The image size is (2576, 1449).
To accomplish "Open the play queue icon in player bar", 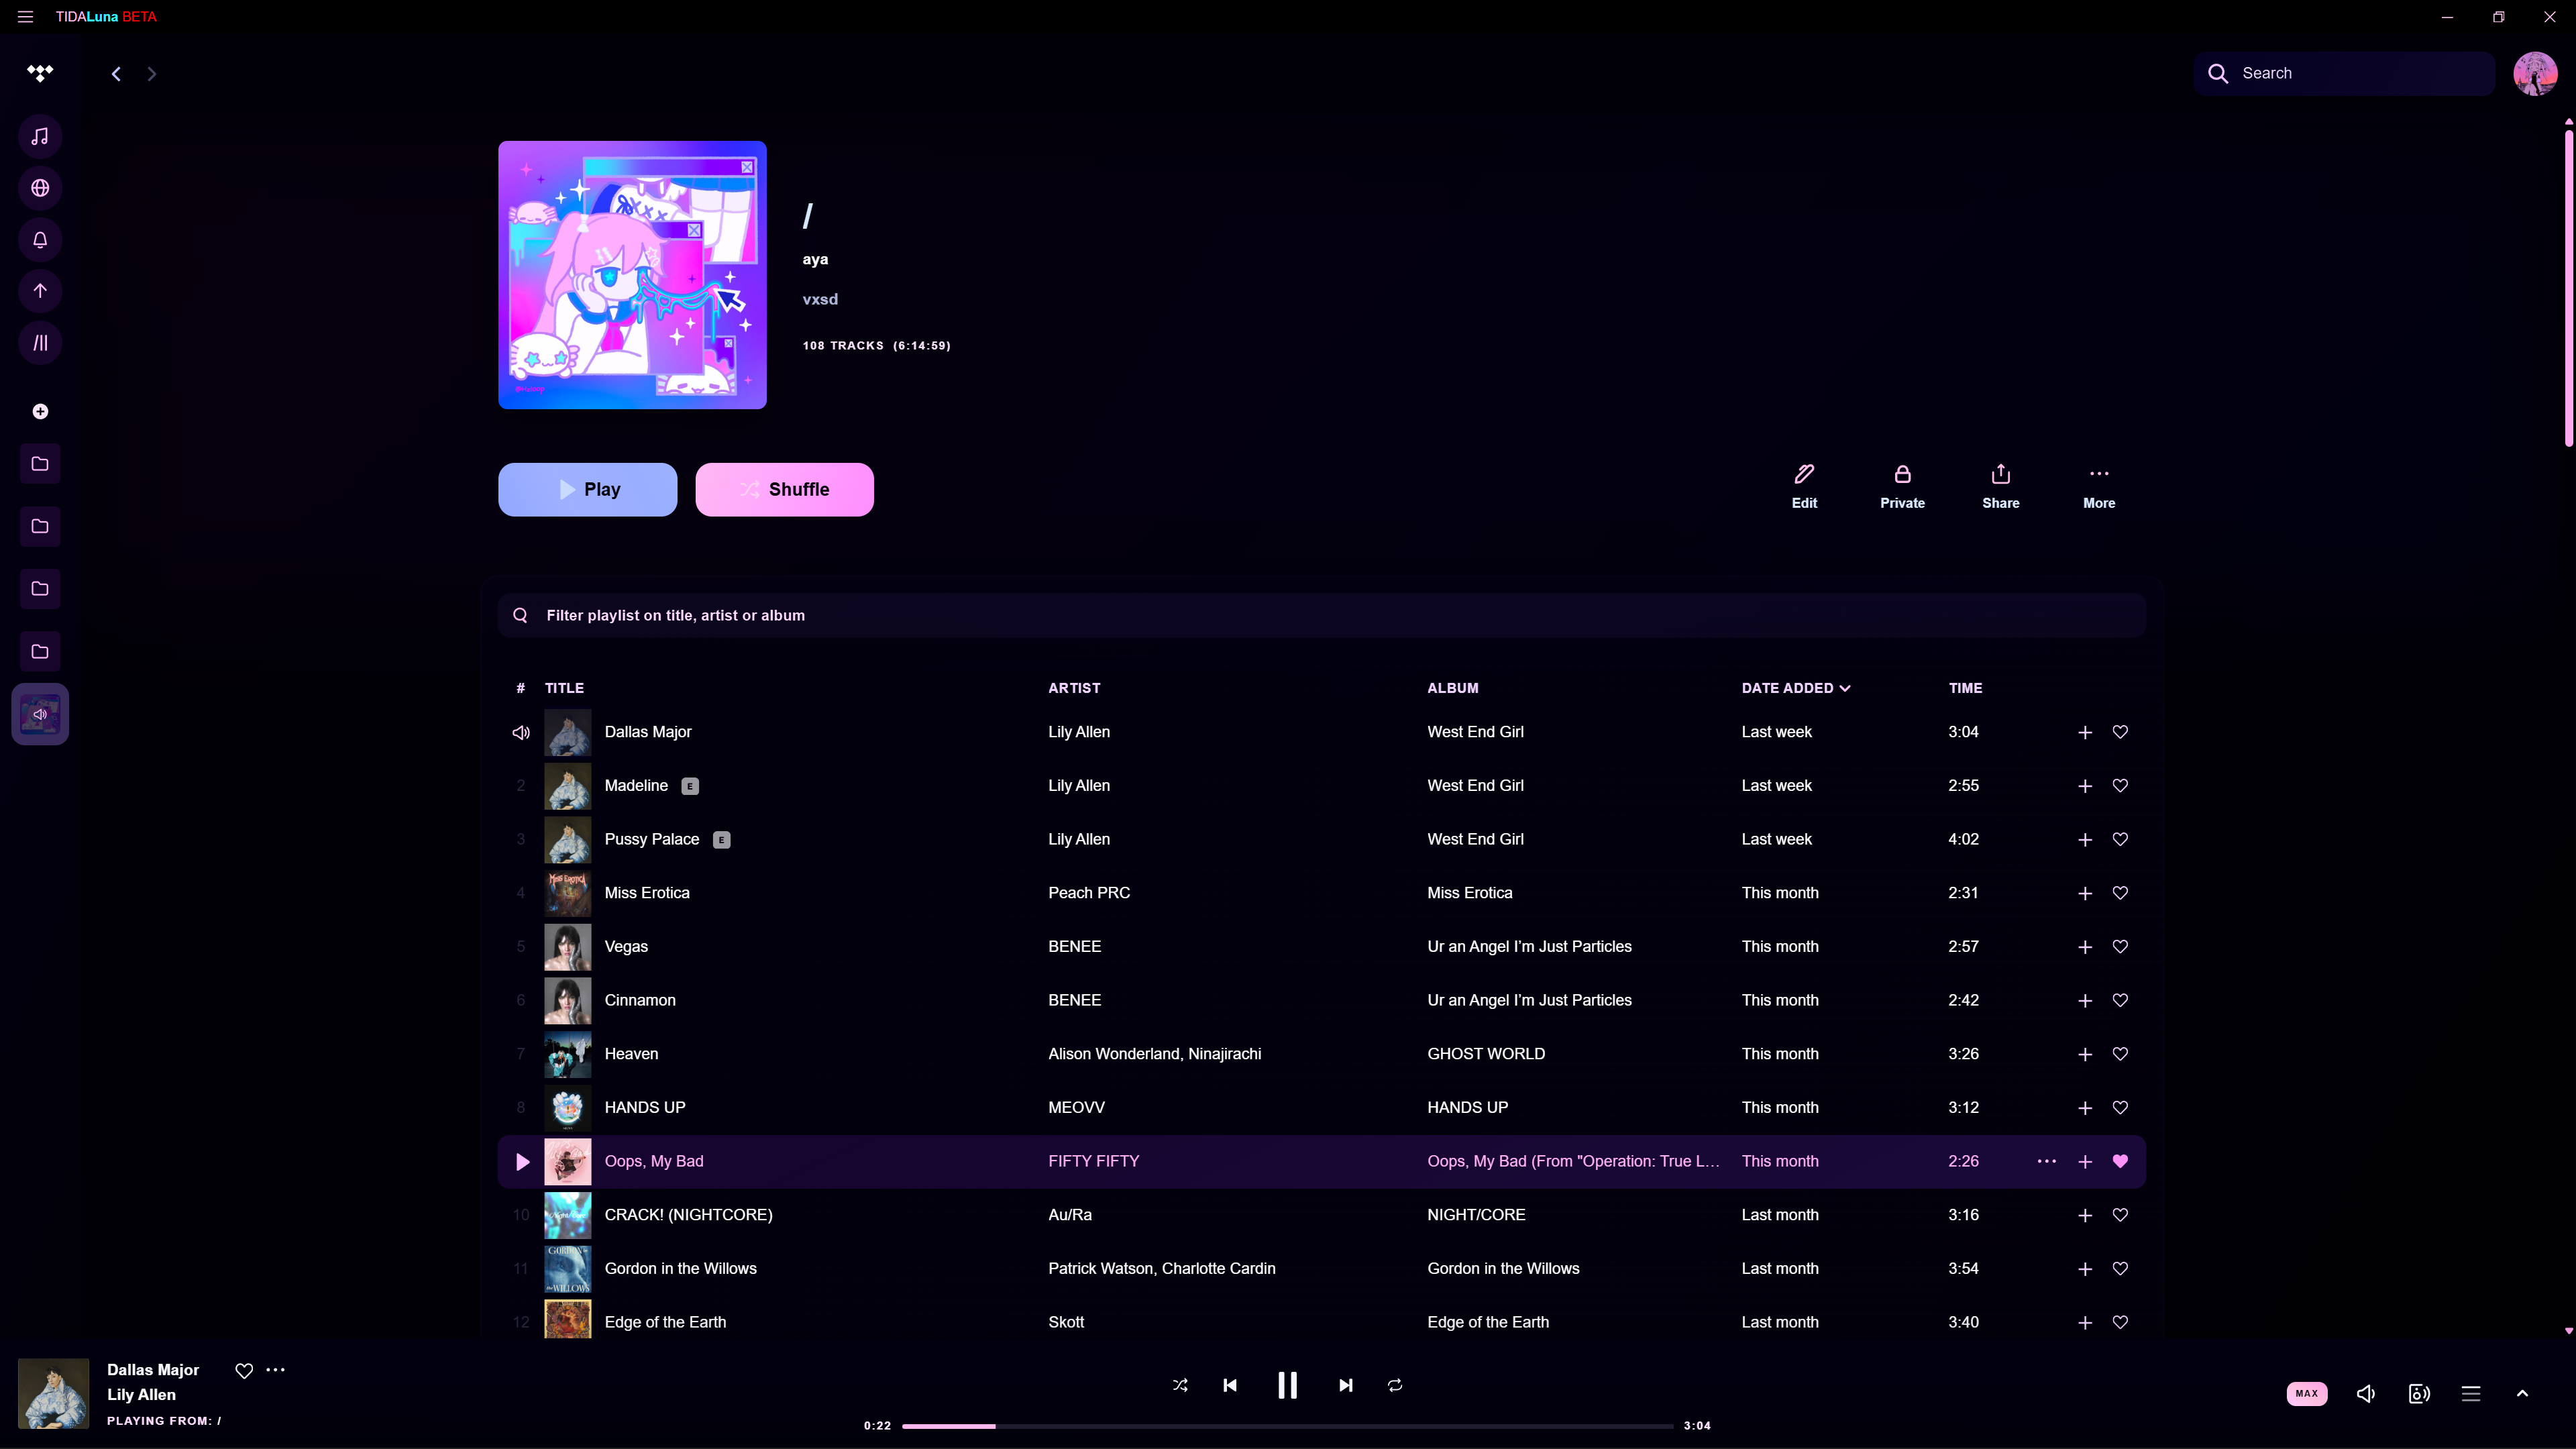I will [x=2471, y=1393].
